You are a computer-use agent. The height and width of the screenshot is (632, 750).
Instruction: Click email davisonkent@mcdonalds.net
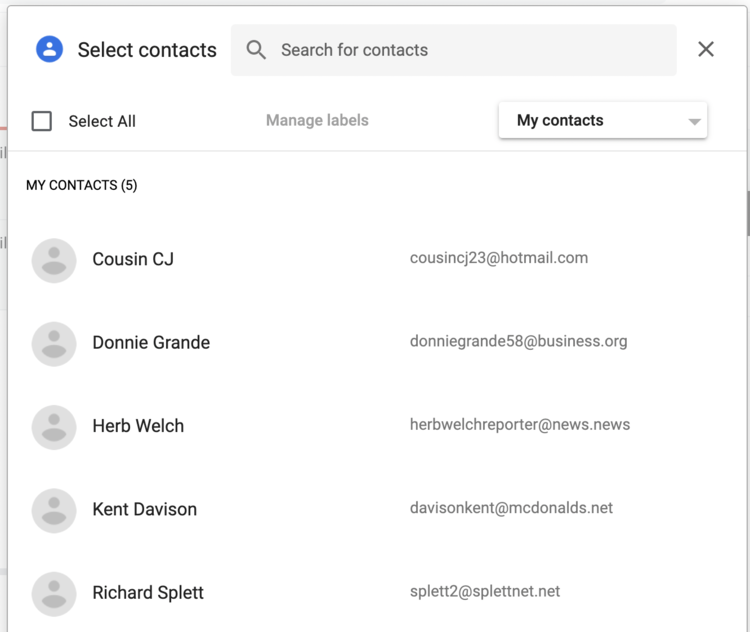click(511, 508)
